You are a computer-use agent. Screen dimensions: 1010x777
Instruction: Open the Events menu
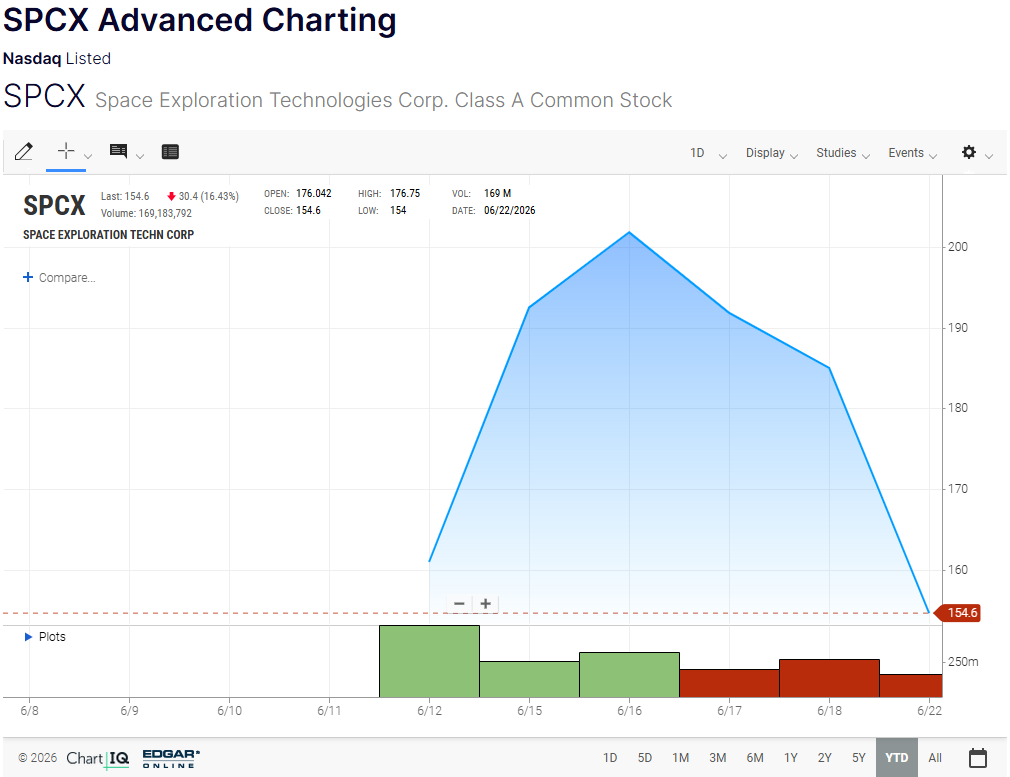(x=913, y=153)
